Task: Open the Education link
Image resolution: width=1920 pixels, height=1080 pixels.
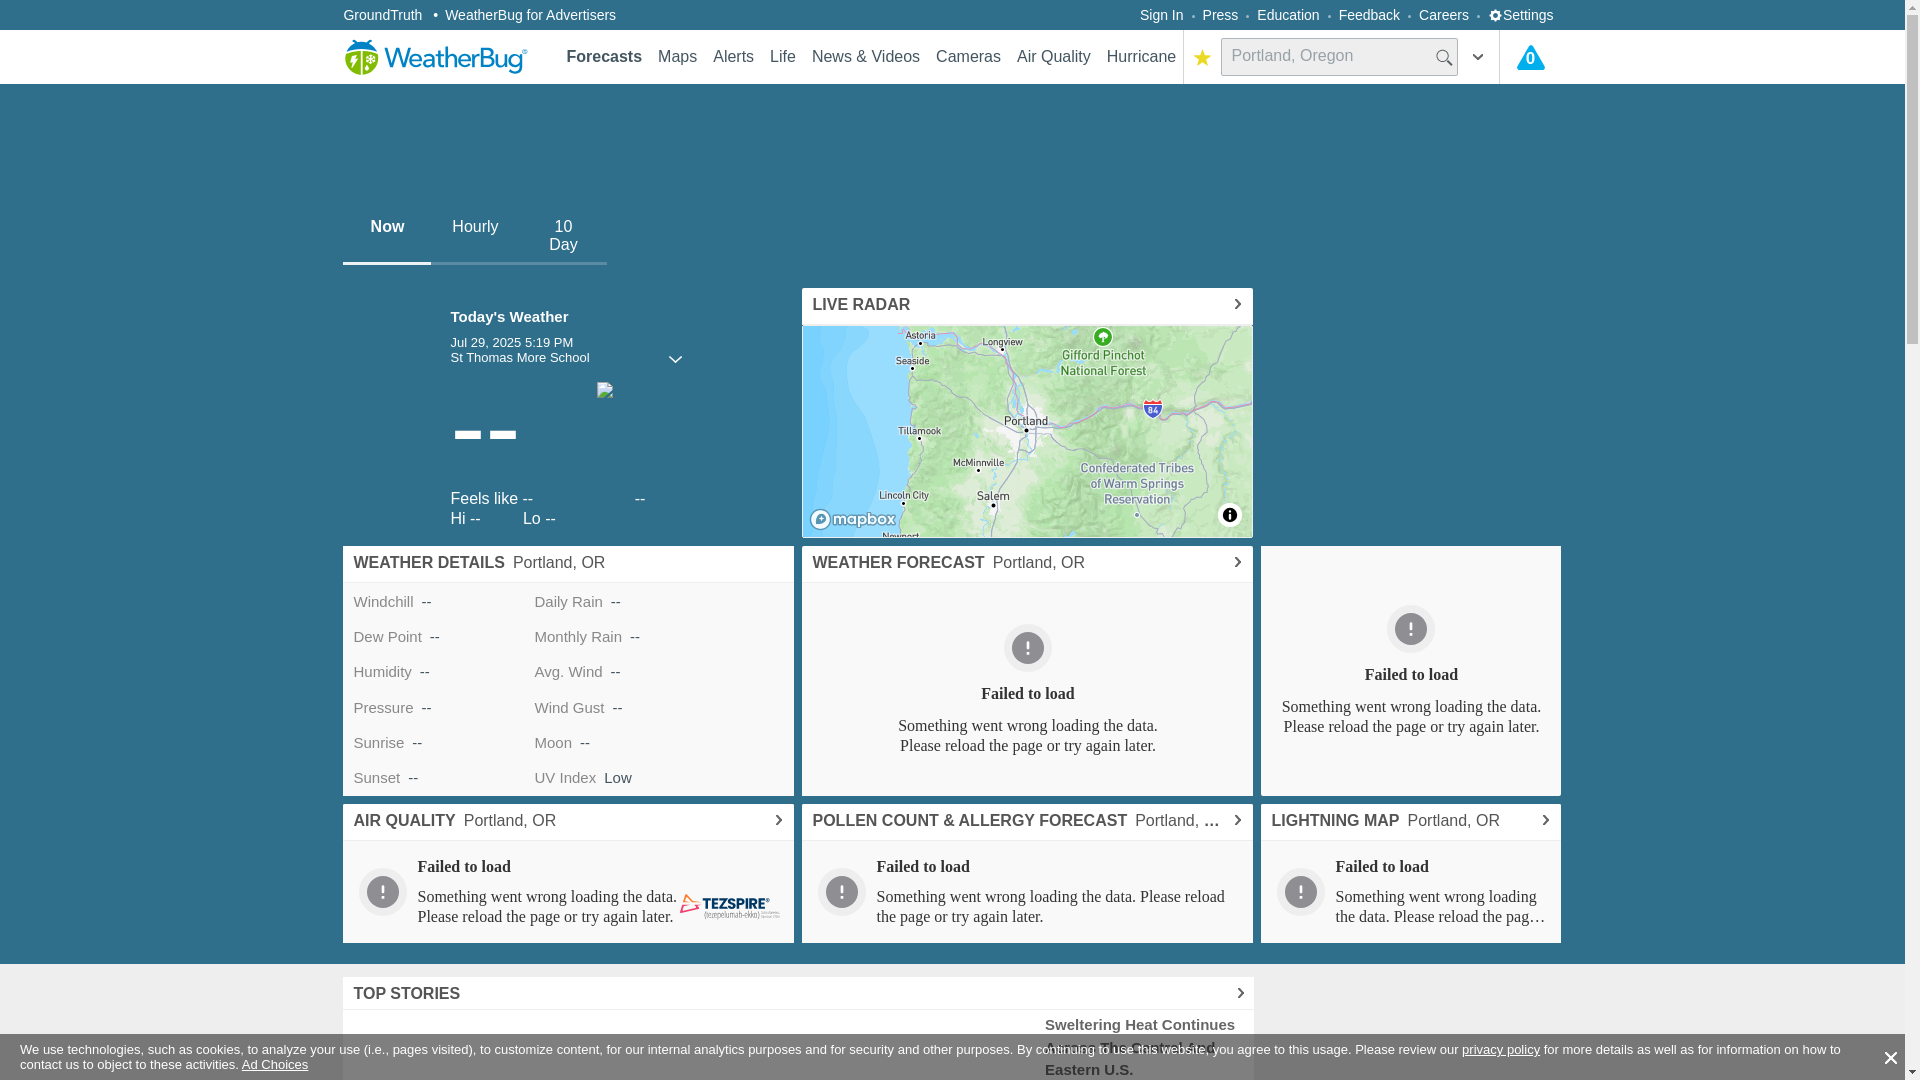Action: (1288, 15)
